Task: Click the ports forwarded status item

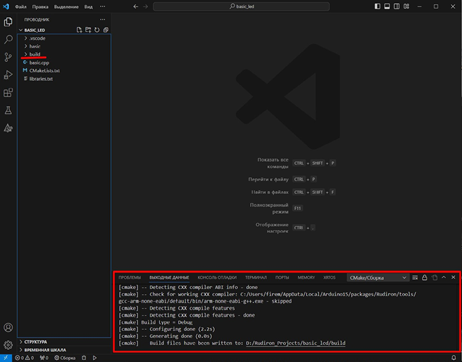Action: click(44, 358)
